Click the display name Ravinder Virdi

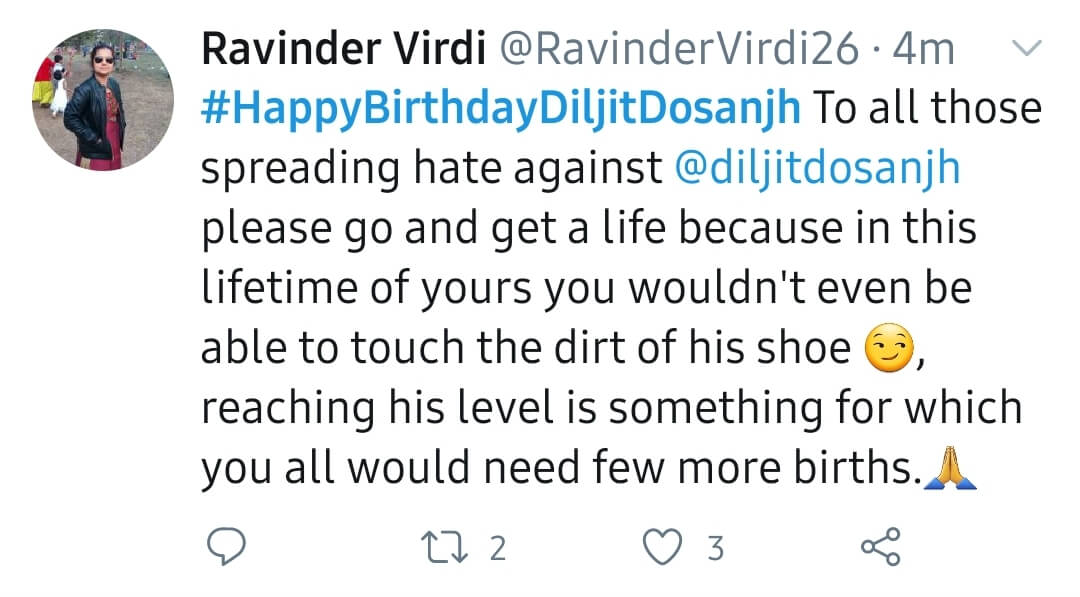338,49
